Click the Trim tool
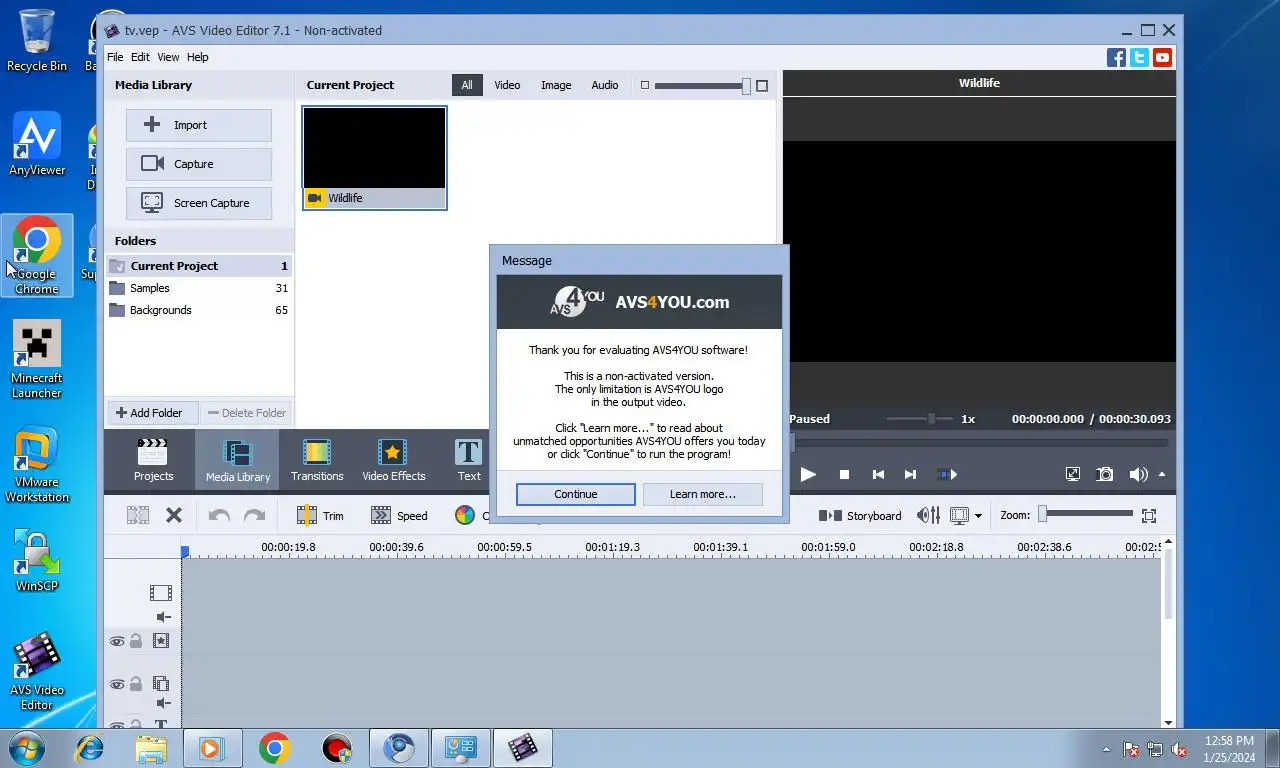The width and height of the screenshot is (1280, 768). [320, 516]
